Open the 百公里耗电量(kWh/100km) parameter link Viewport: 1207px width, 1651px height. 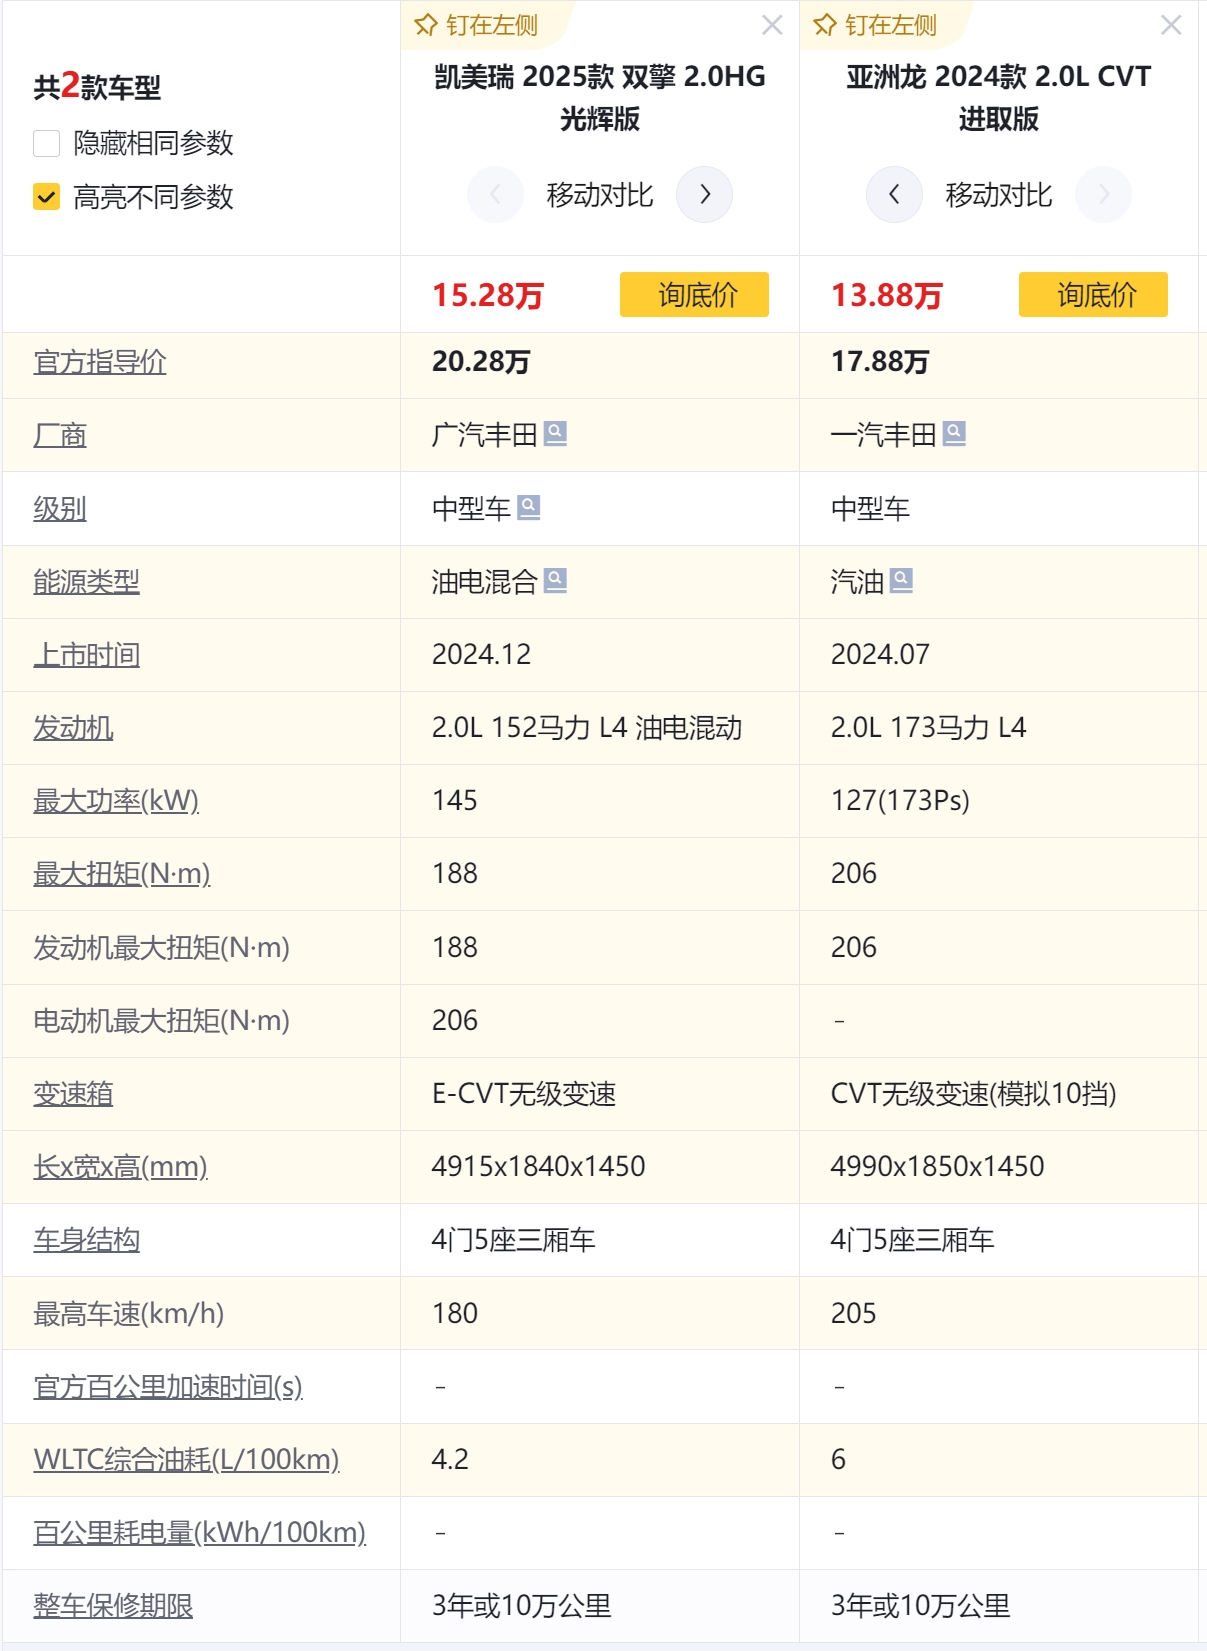pyautogui.click(x=200, y=1533)
